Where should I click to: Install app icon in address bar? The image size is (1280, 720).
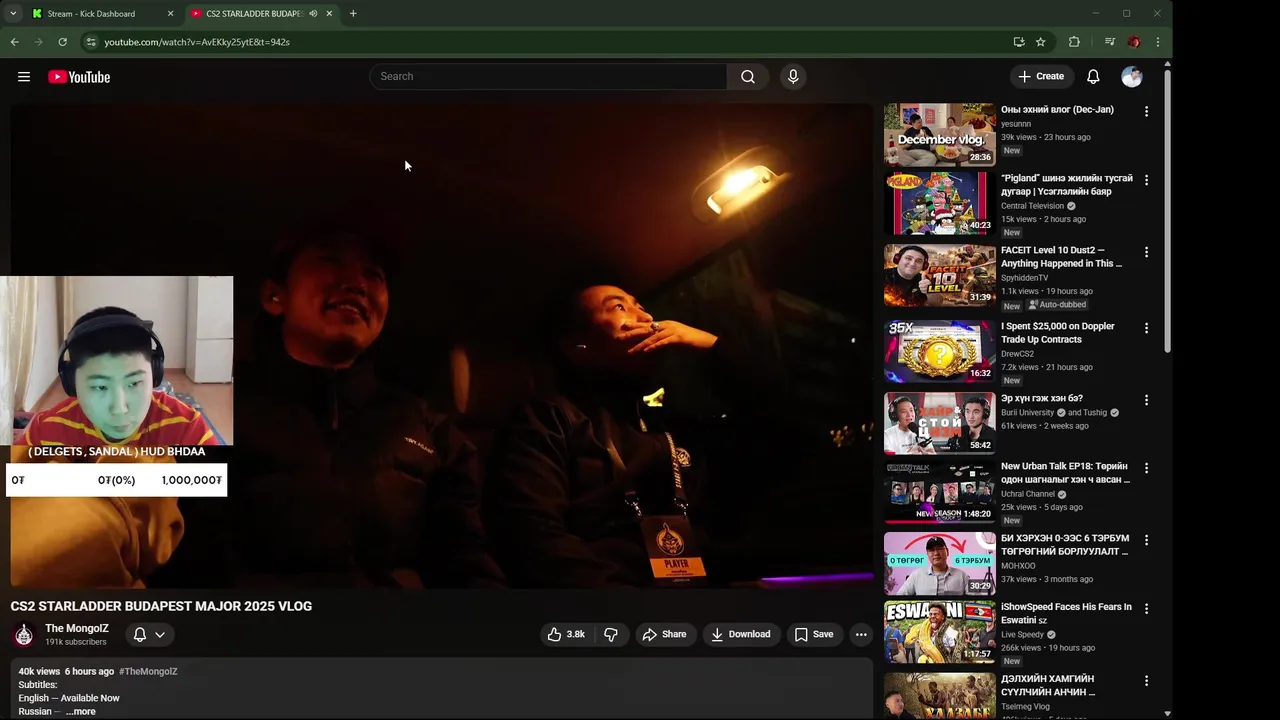(x=1019, y=42)
